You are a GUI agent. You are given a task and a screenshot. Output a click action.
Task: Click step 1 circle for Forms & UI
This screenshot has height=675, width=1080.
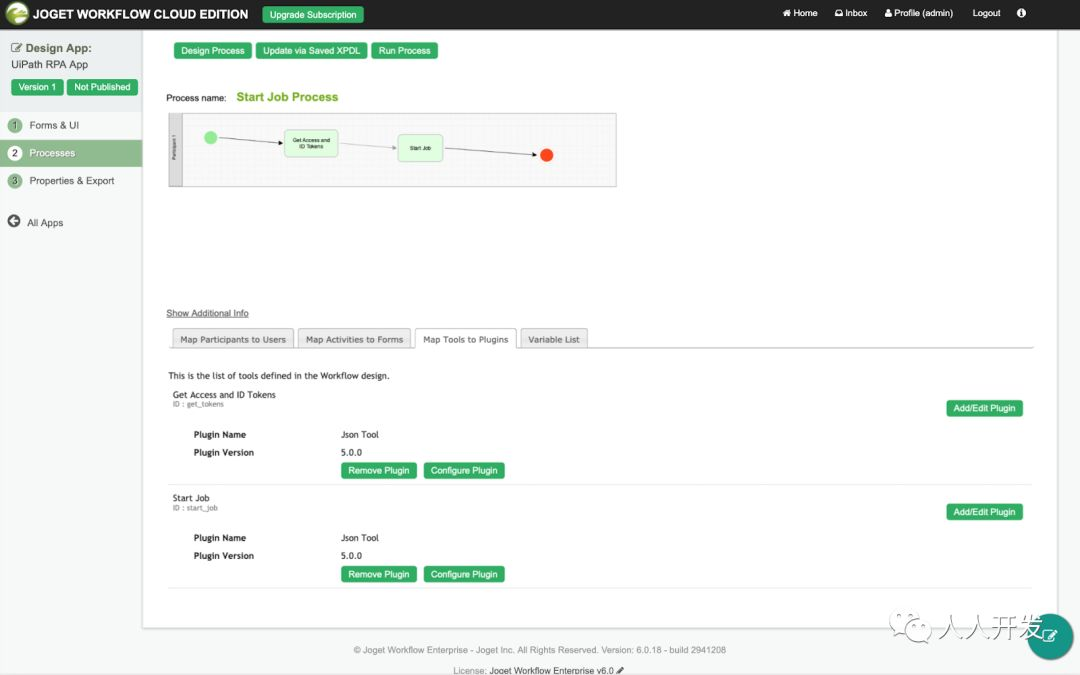tap(14, 125)
